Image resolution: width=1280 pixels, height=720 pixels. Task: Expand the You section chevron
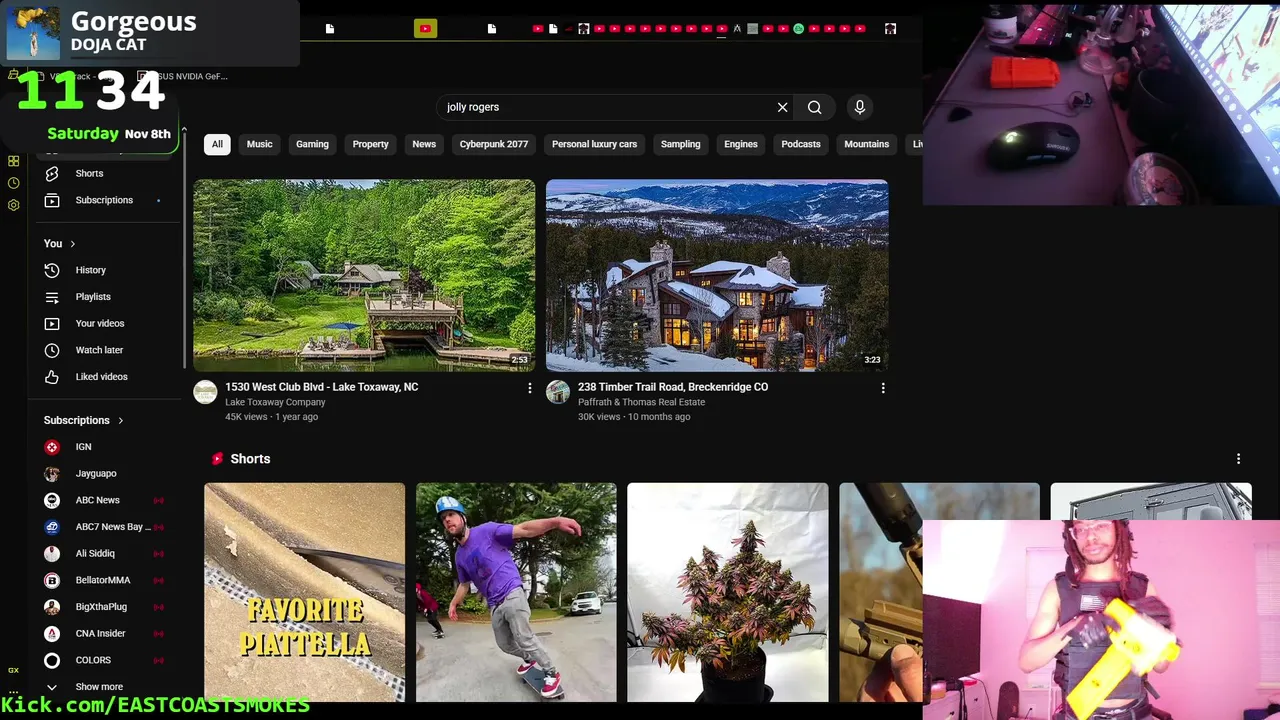pyautogui.click(x=72, y=244)
